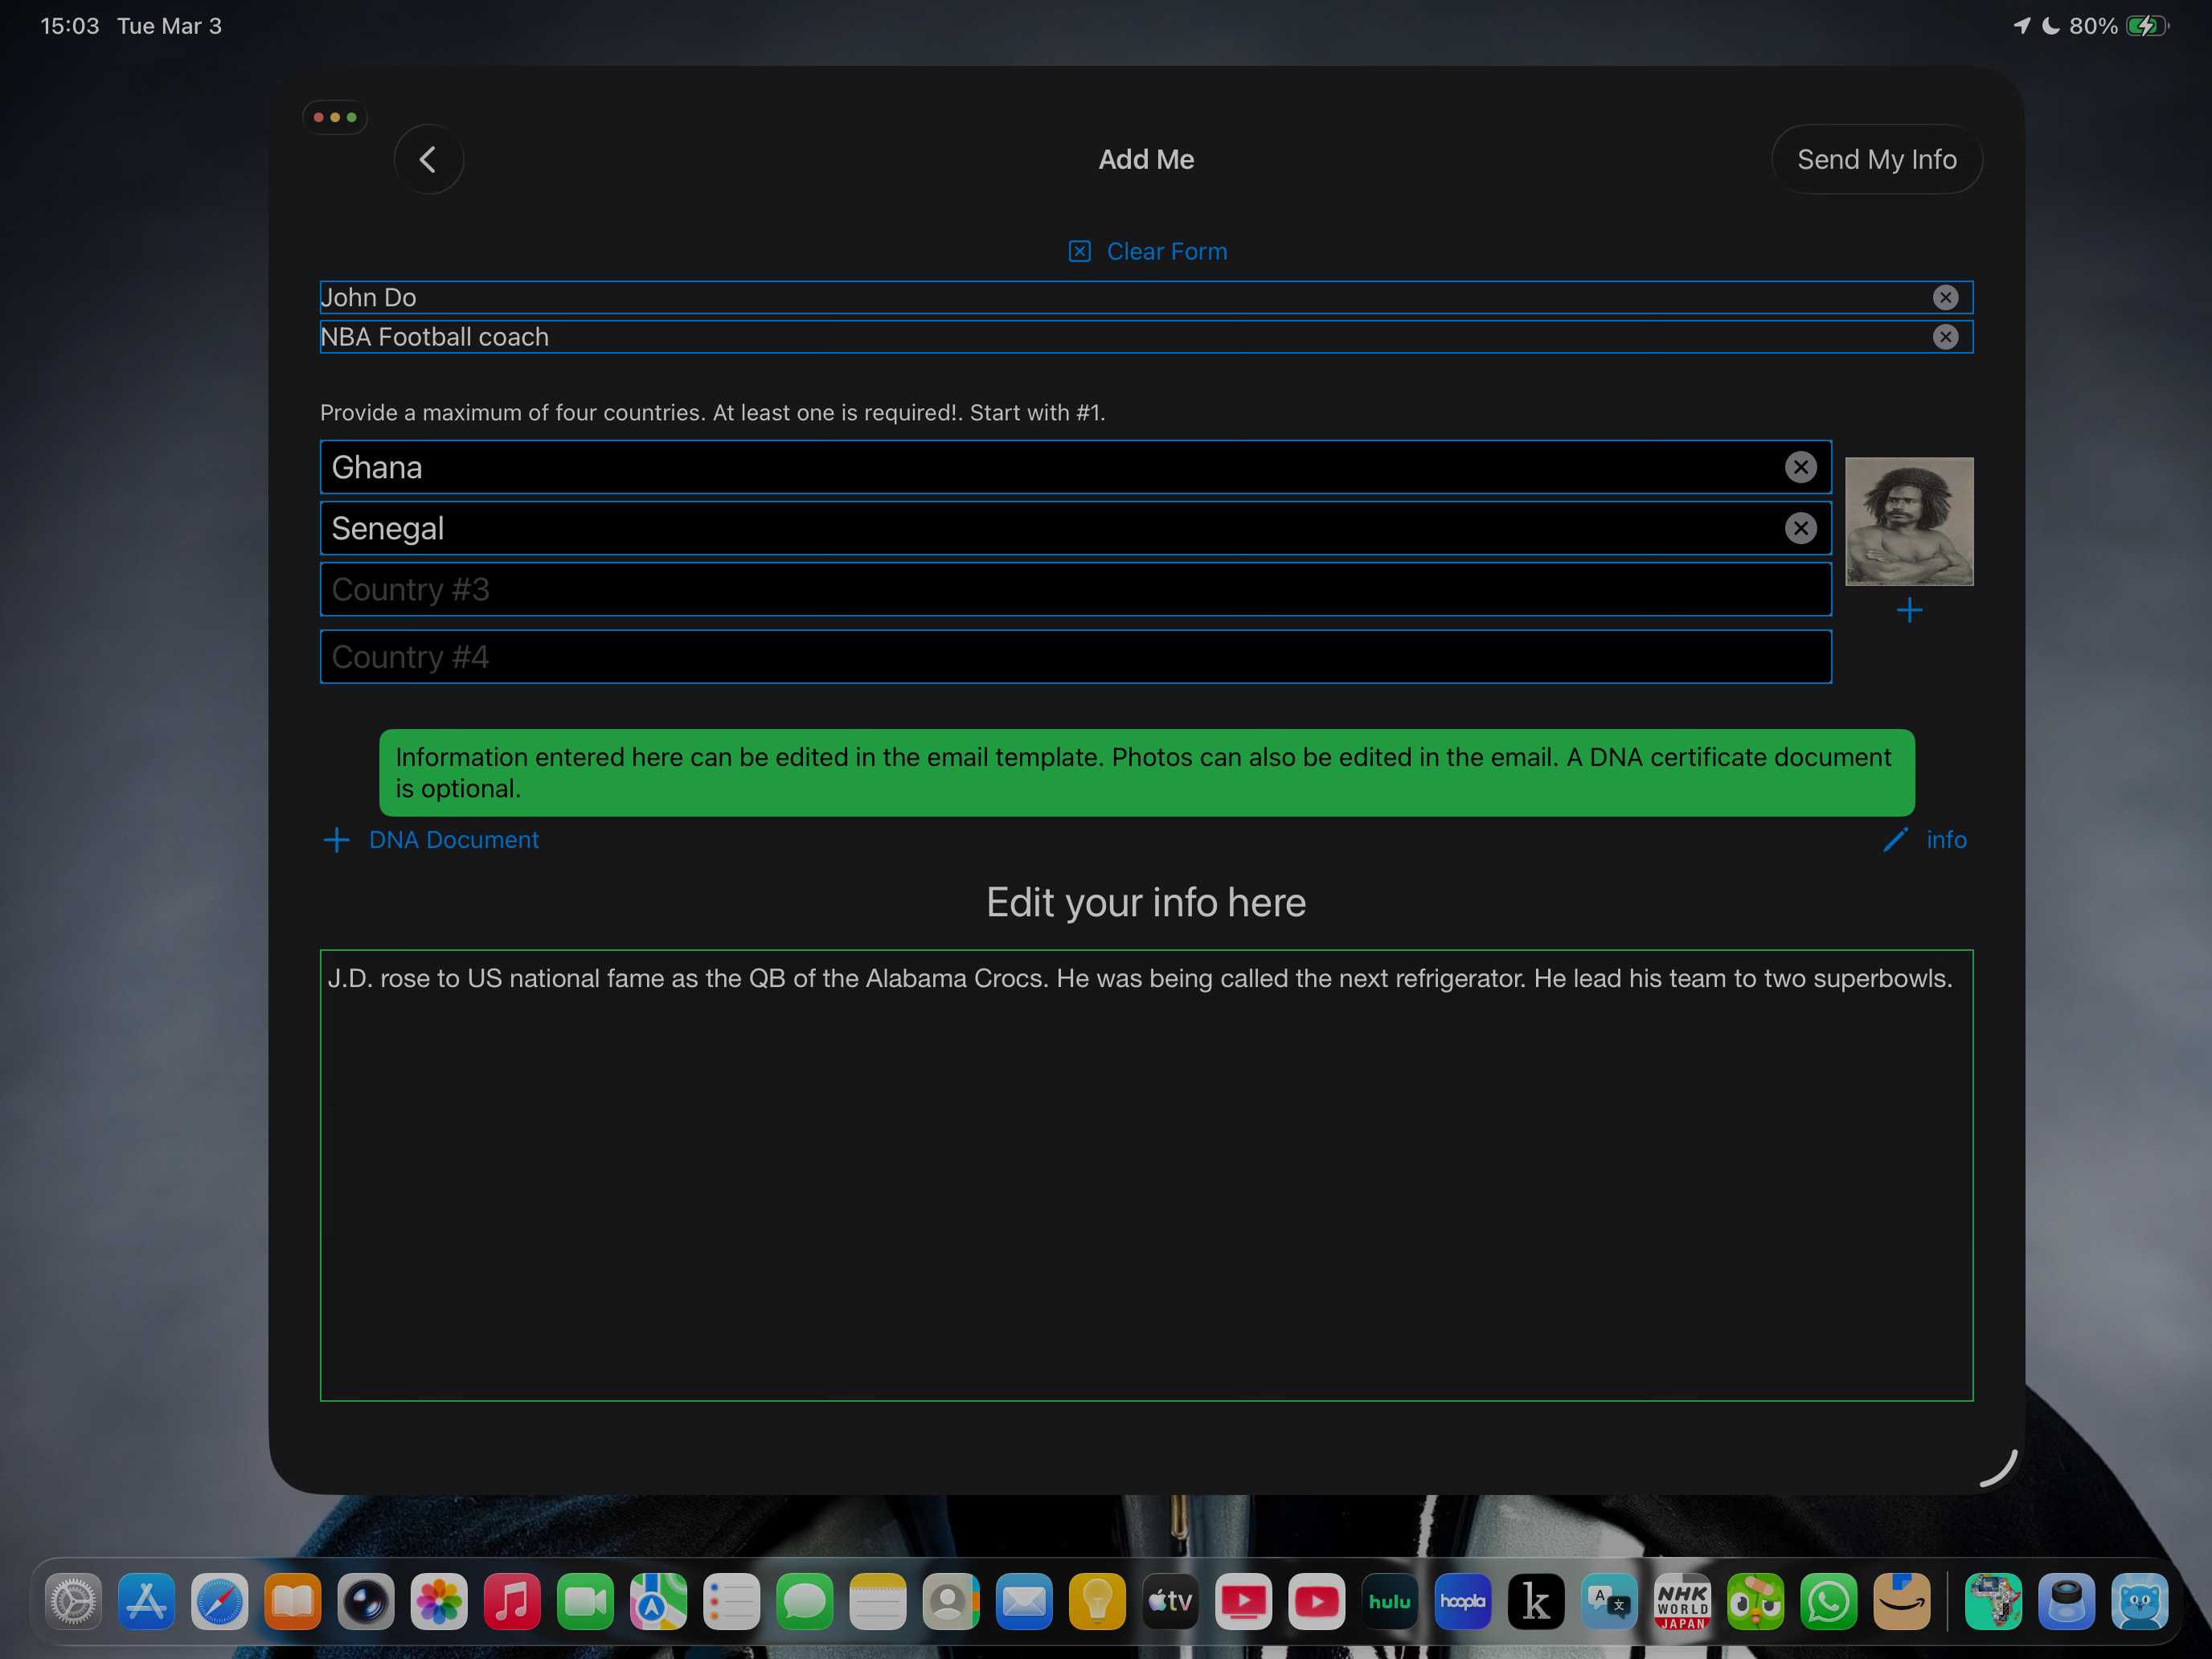Edit the John Do name field
This screenshot has width=2212, height=1659.
pyautogui.click(x=1146, y=297)
